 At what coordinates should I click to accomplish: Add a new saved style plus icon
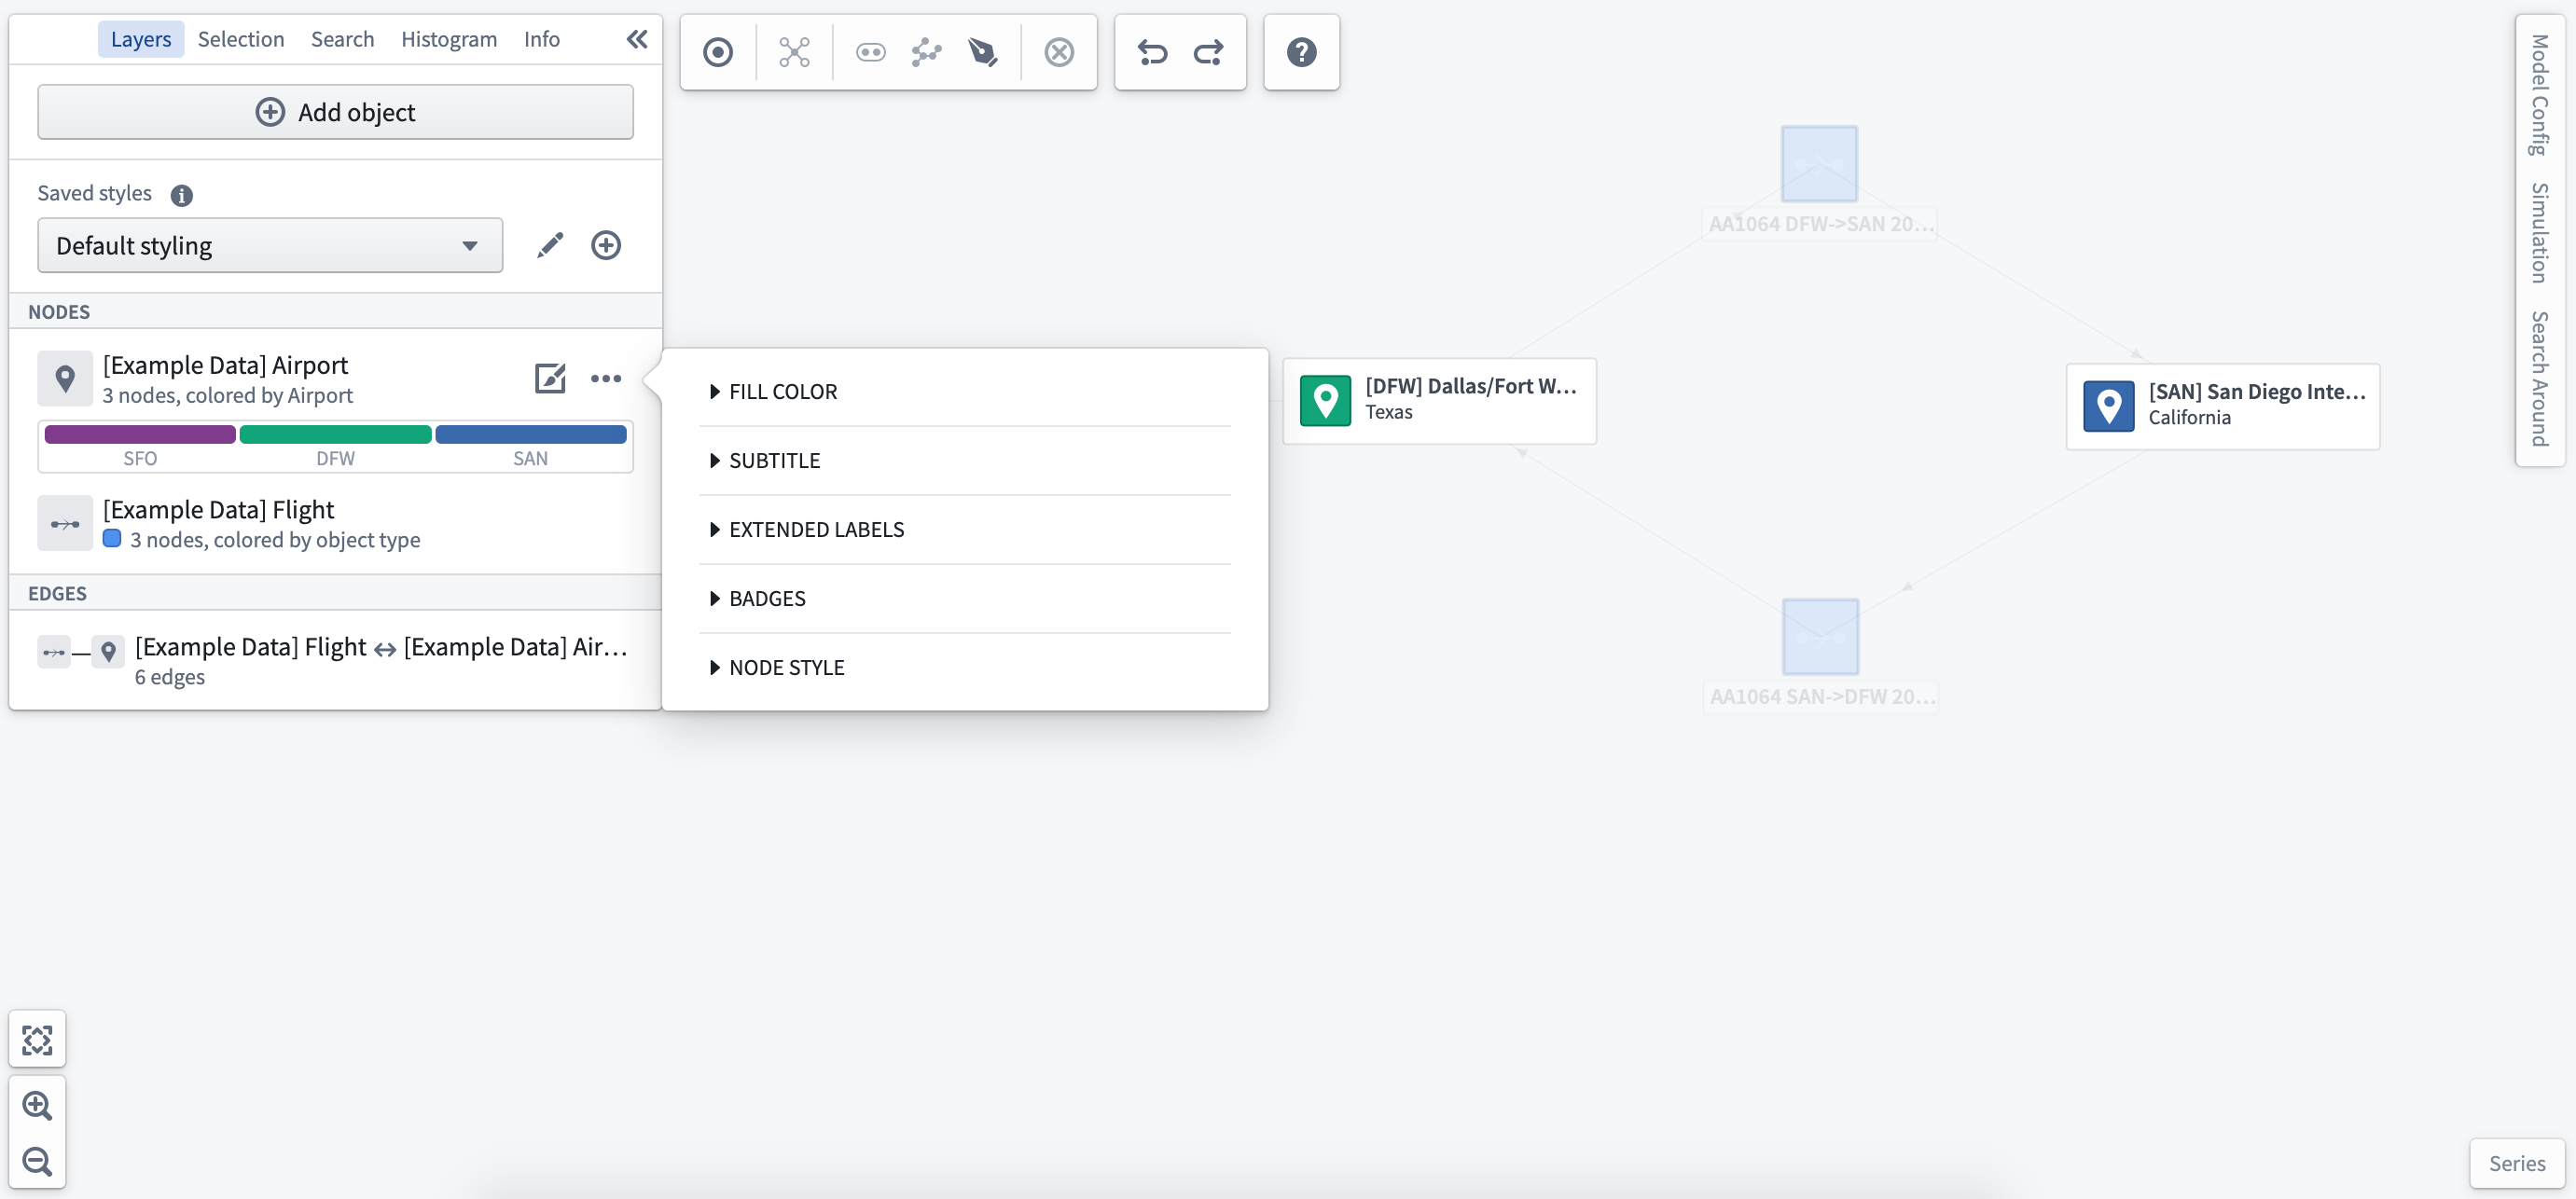pos(606,245)
